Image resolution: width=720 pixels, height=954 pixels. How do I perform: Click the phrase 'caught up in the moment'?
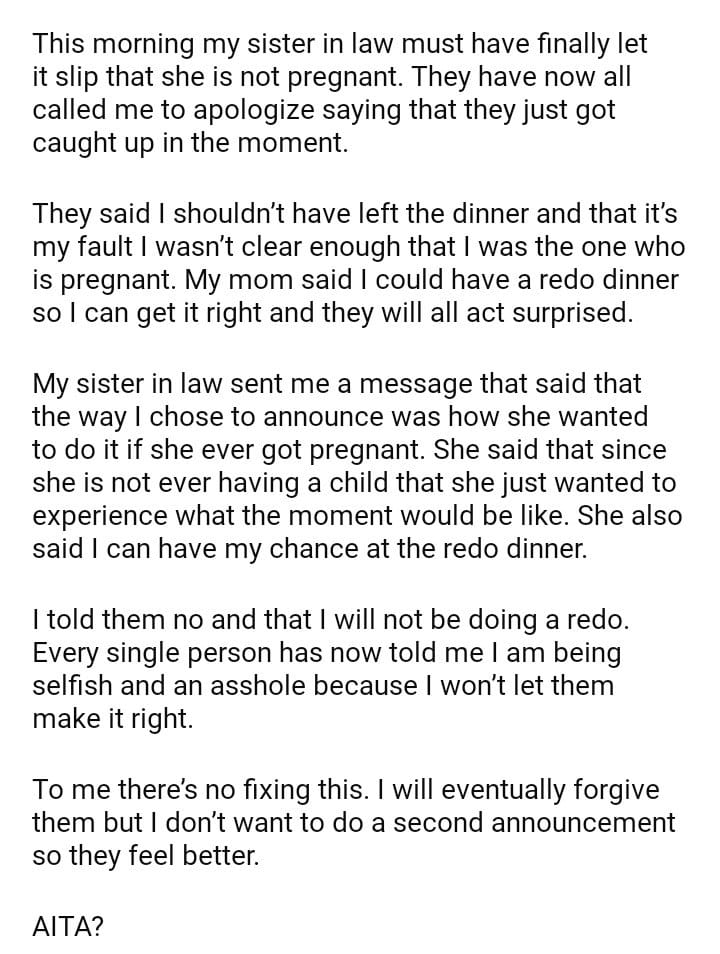(x=190, y=142)
